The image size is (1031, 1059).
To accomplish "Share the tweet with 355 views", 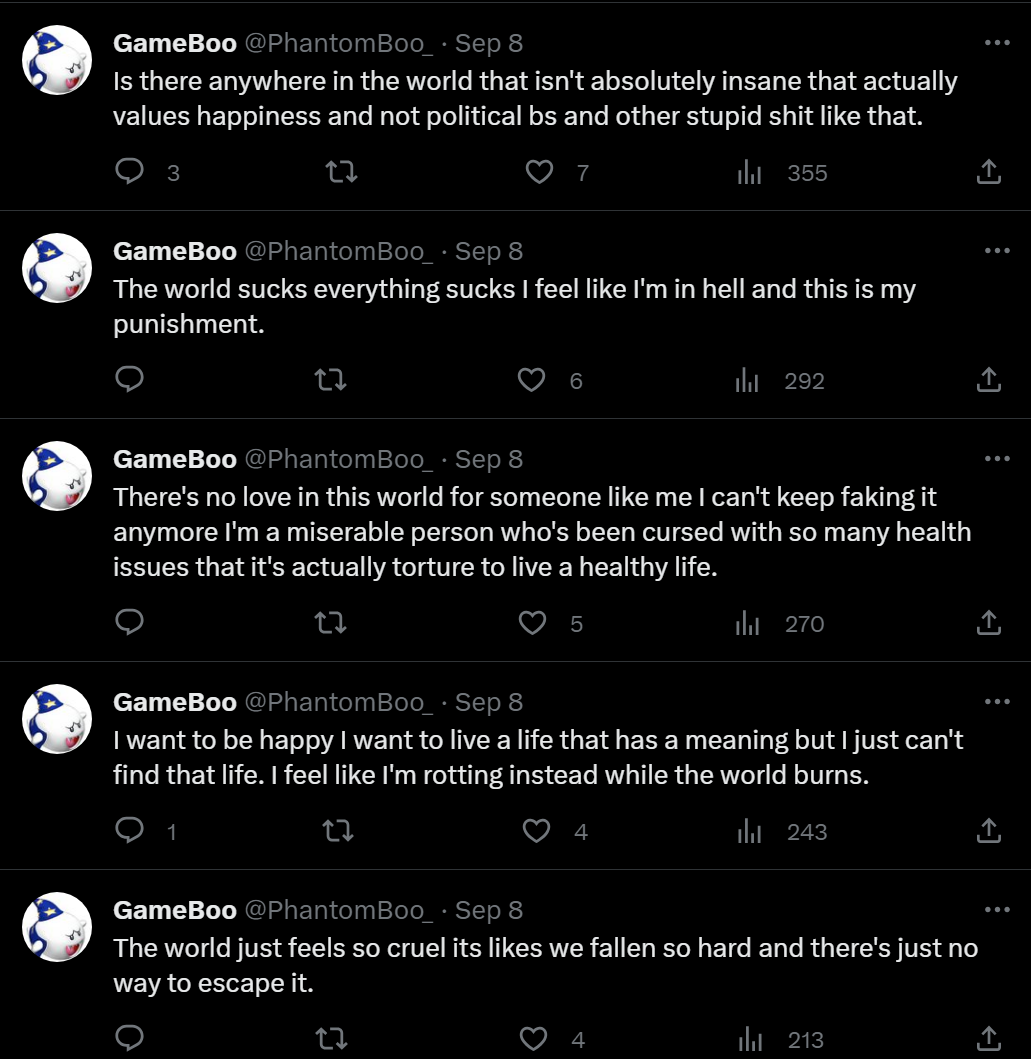I will click(x=988, y=172).
